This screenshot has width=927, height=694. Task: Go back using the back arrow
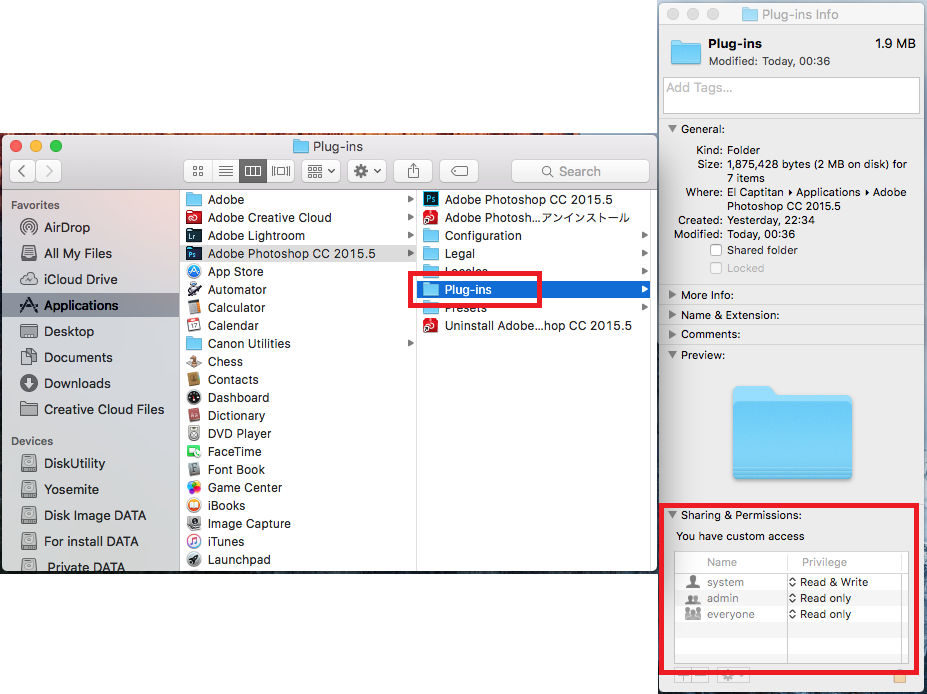point(23,171)
